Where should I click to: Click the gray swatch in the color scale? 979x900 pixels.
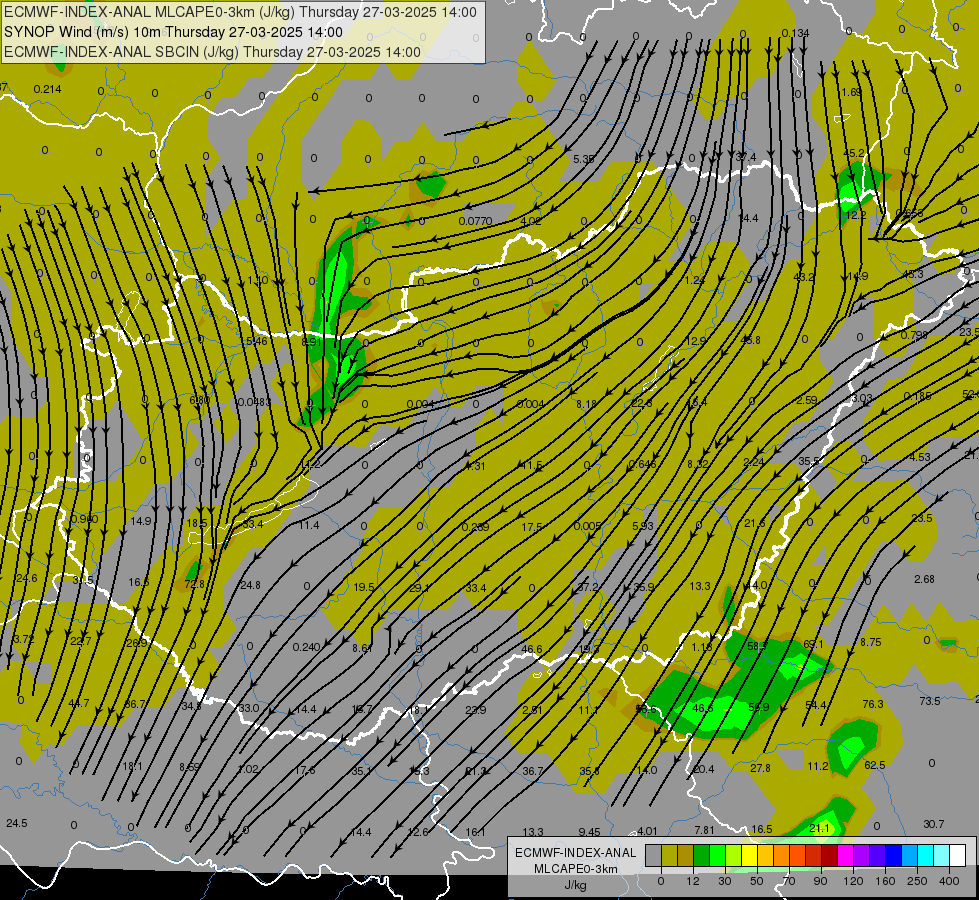point(653,855)
